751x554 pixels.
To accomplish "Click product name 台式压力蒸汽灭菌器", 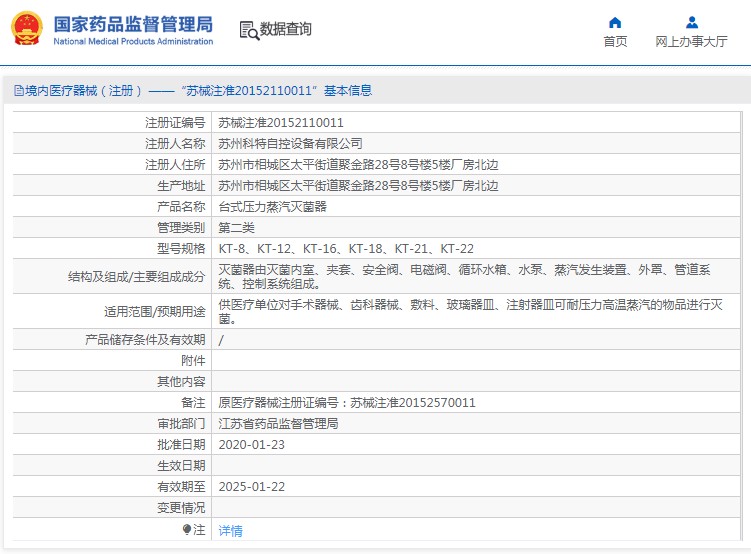I will pyautogui.click(x=273, y=207).
